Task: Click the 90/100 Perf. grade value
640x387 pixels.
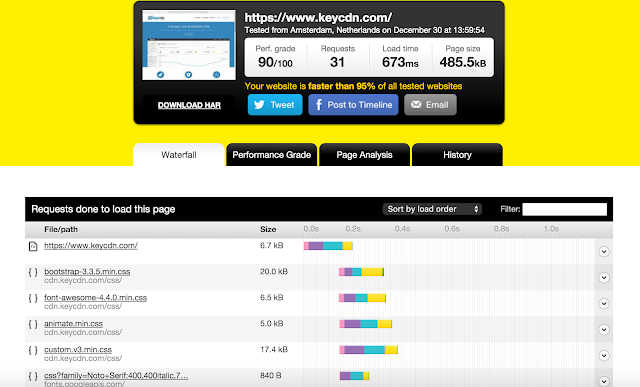Action: [x=275, y=62]
